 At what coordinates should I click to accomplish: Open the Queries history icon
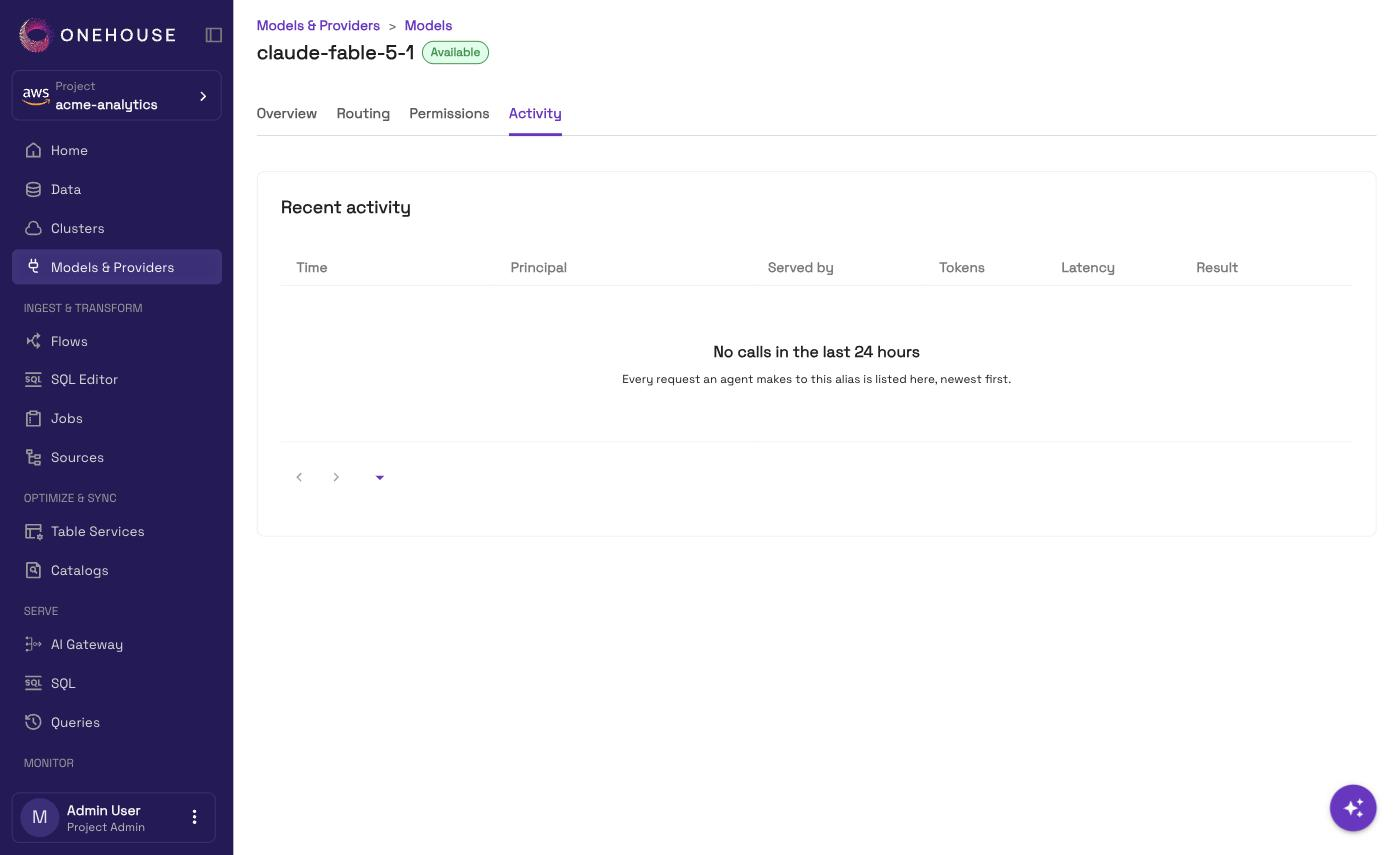click(33, 722)
